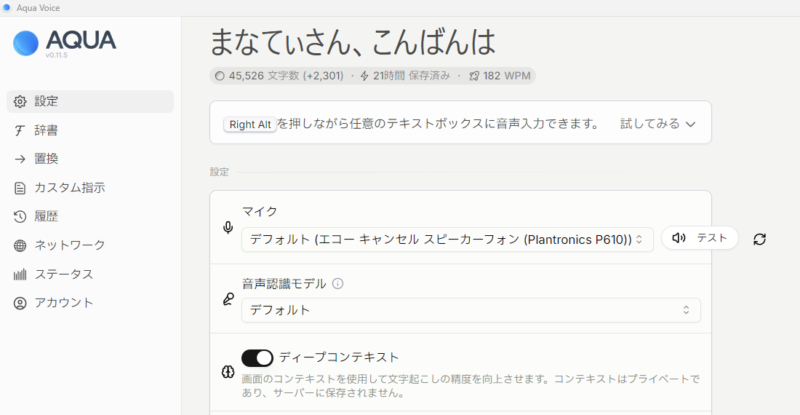Click the status (ステータス) bar chart icon
The image size is (800, 415).
pyautogui.click(x=20, y=274)
